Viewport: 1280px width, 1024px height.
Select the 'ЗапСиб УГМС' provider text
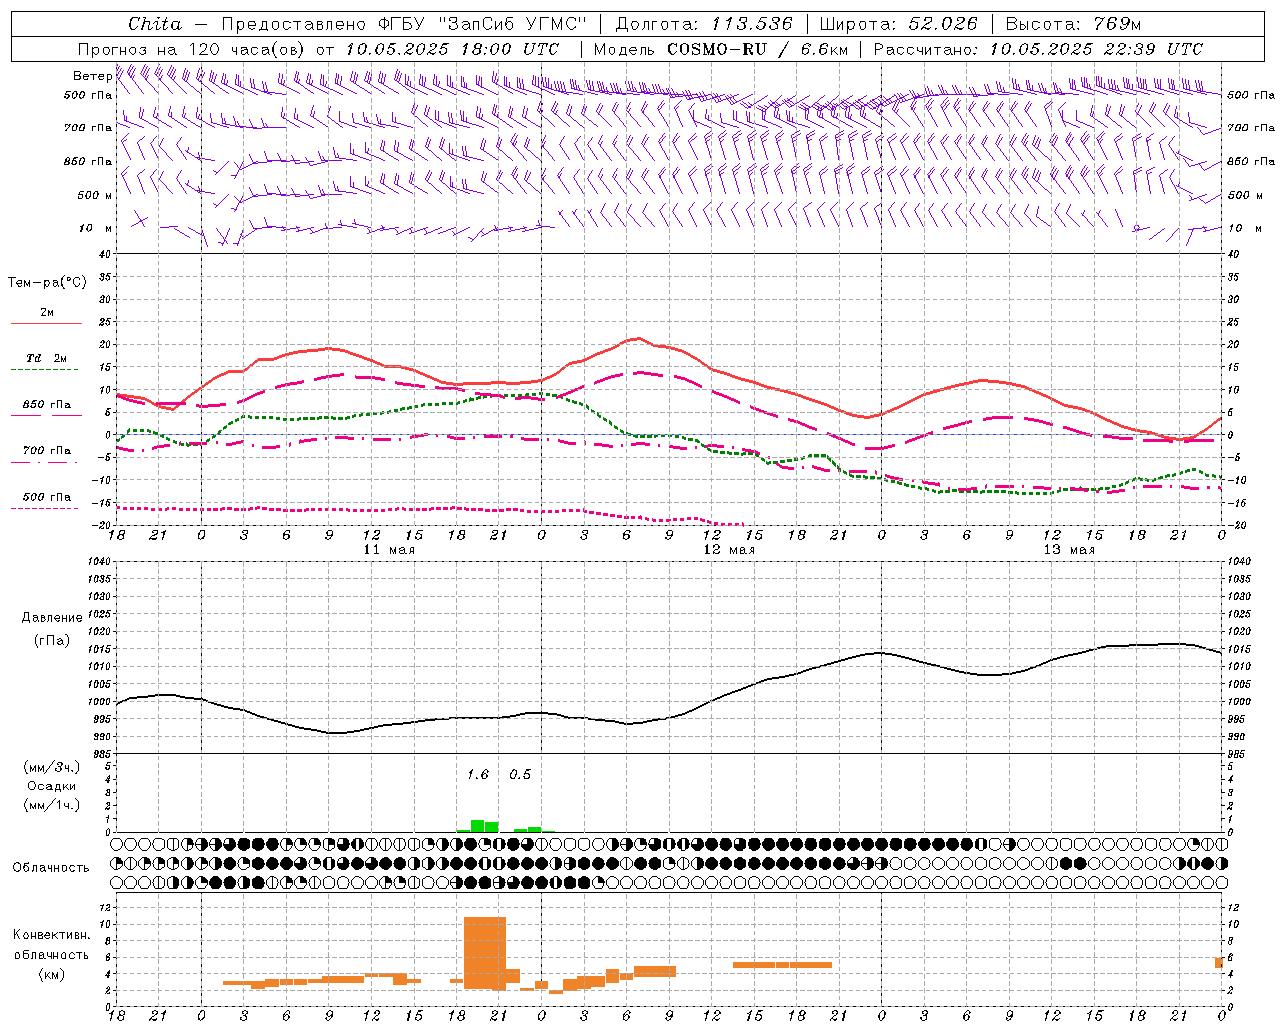[x=511, y=24]
